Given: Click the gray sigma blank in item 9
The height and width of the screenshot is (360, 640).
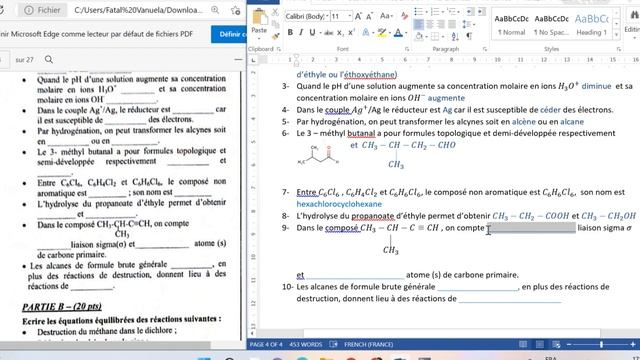Looking at the screenshot, I should [x=531, y=228].
